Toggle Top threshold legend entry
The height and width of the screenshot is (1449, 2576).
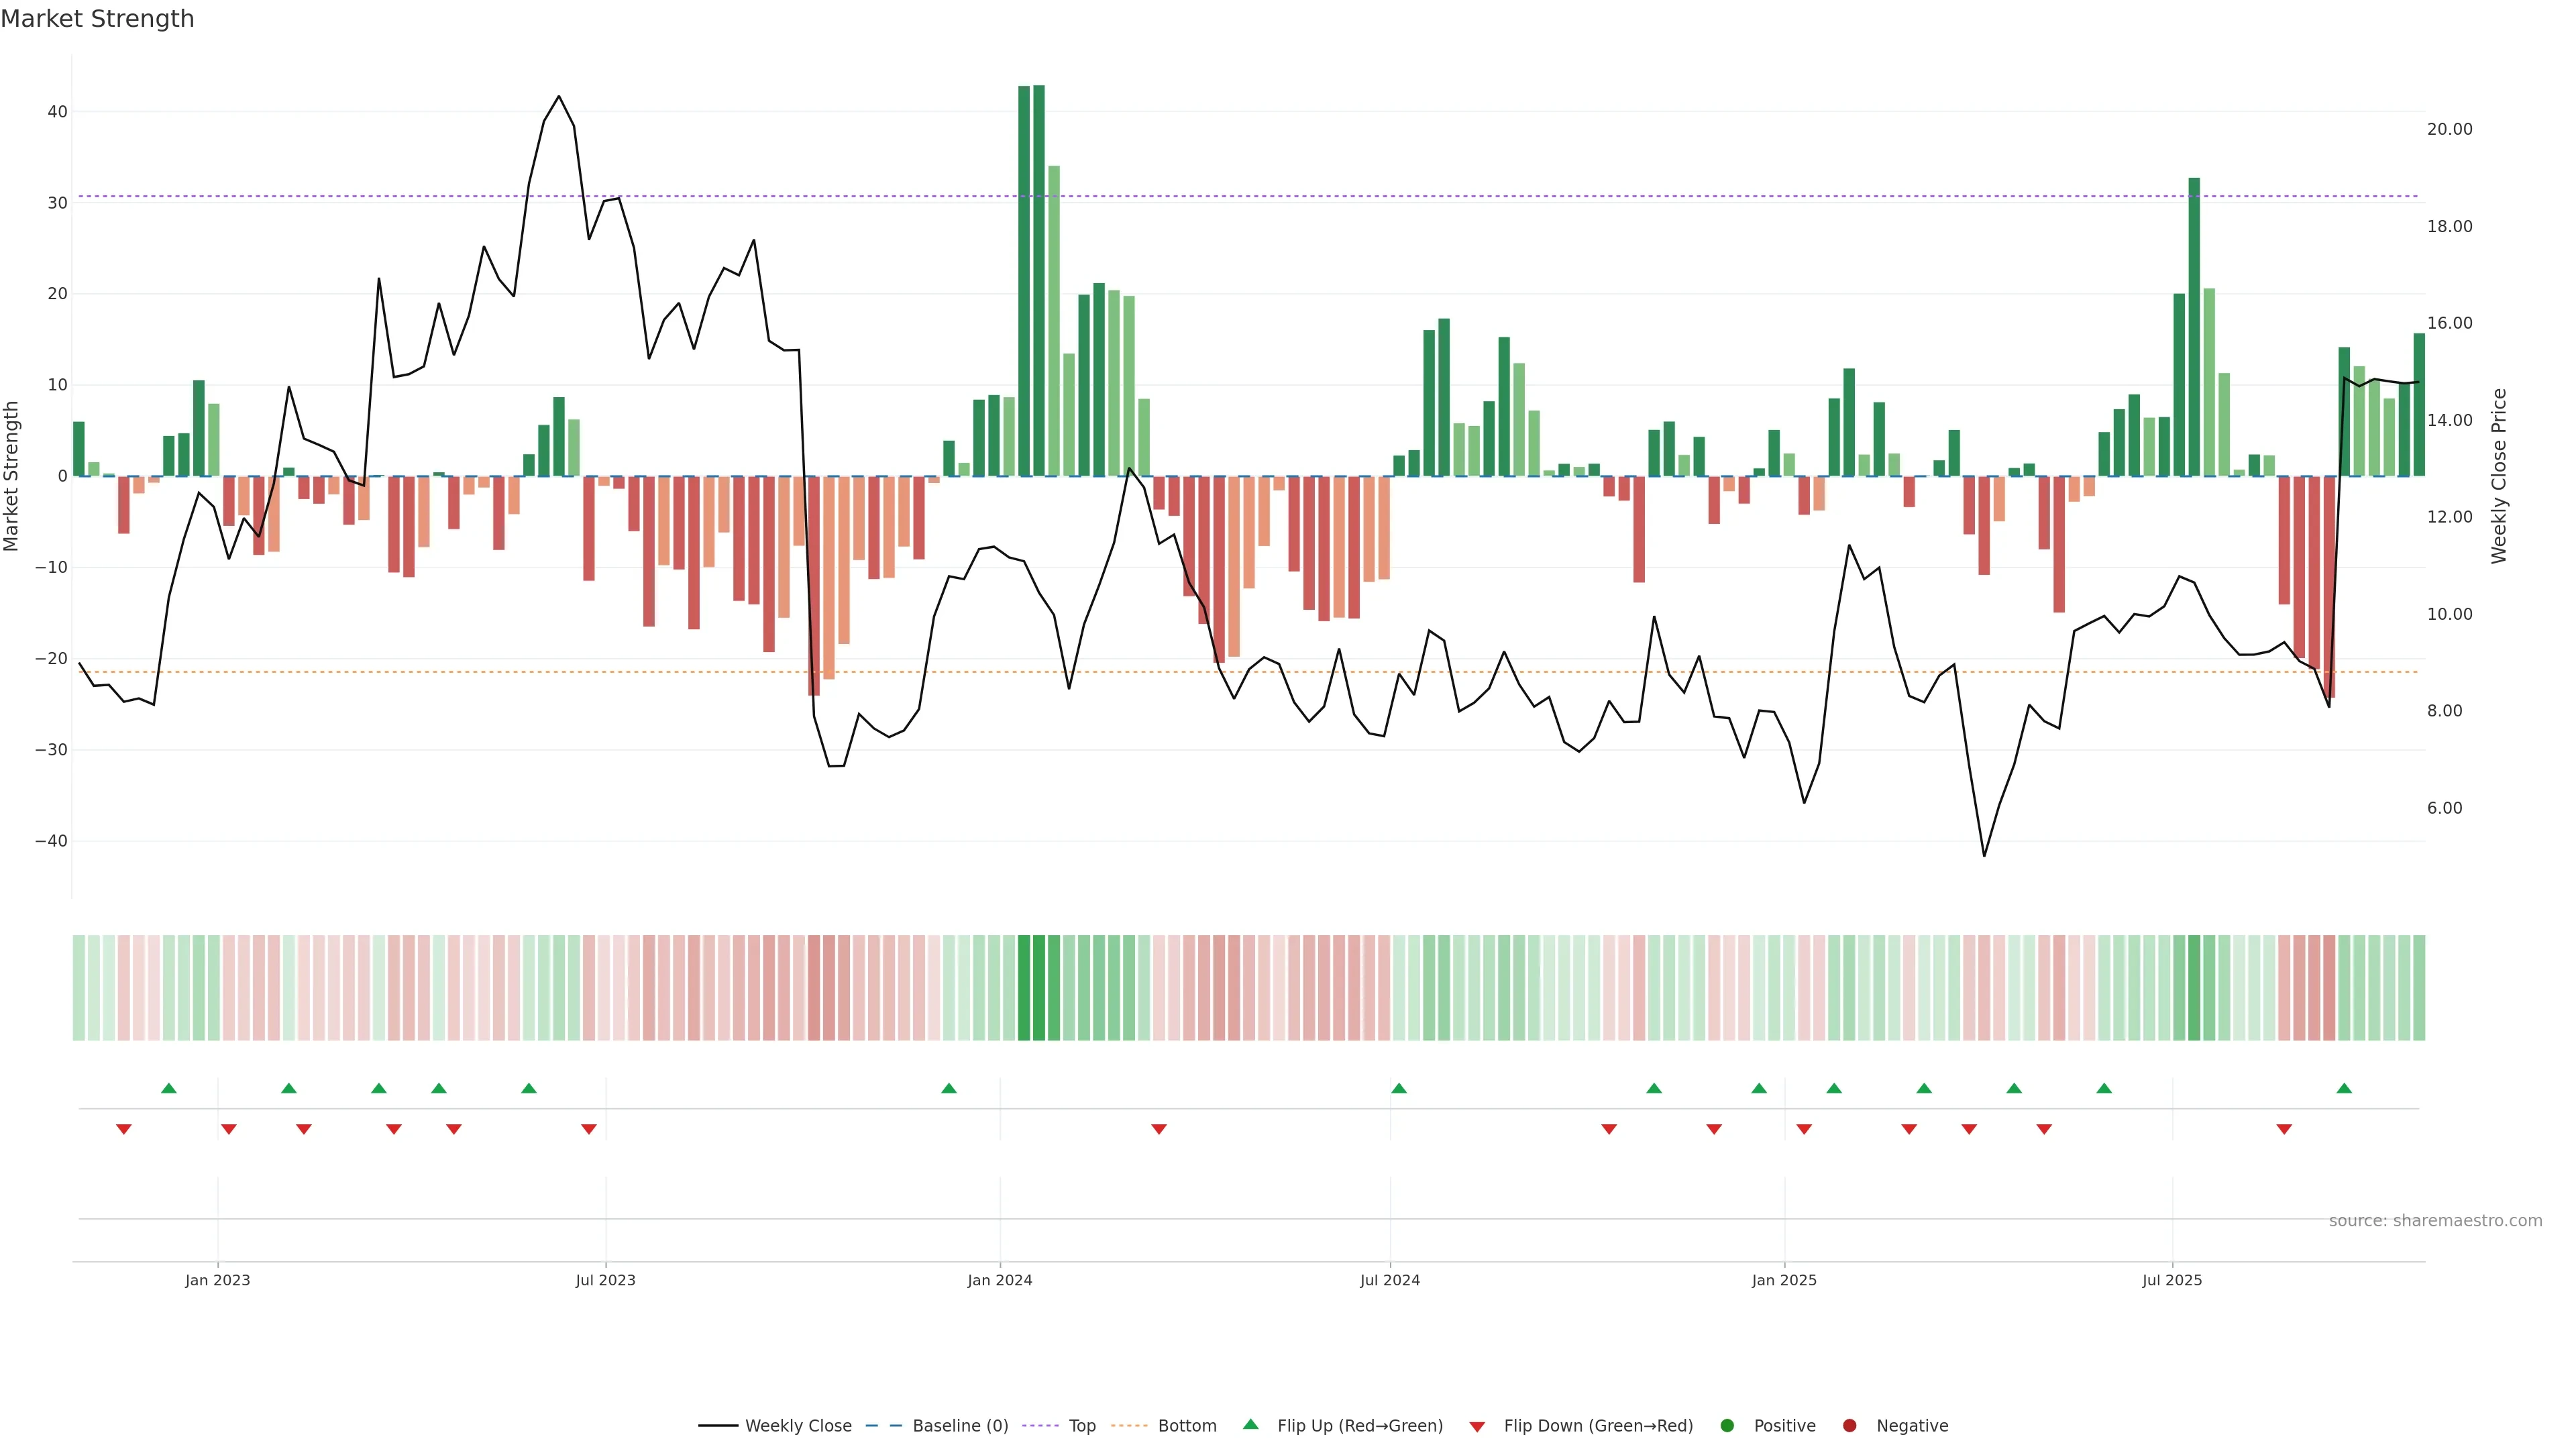tap(1081, 1425)
